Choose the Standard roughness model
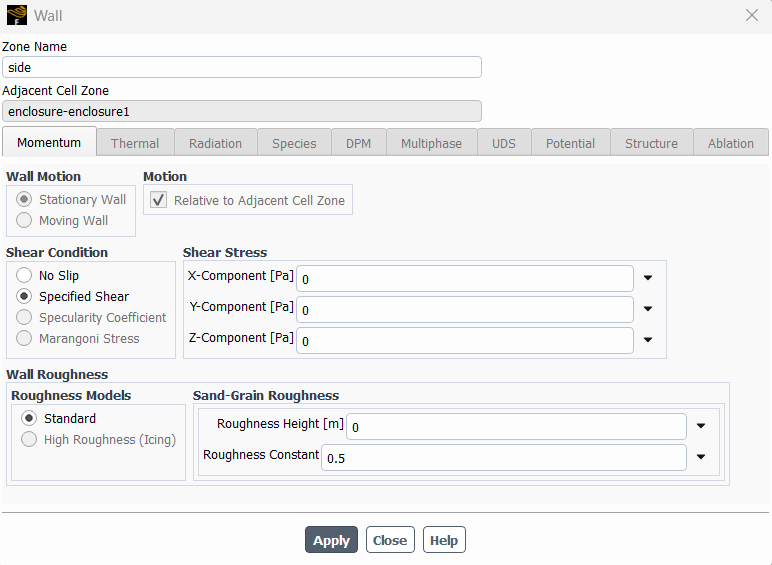Screen dimensions: 772x565 coord(29,419)
